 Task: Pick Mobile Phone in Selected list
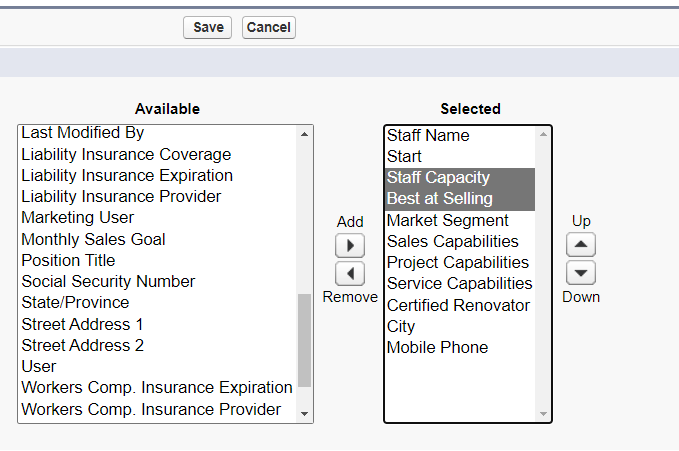pyautogui.click(x=437, y=347)
